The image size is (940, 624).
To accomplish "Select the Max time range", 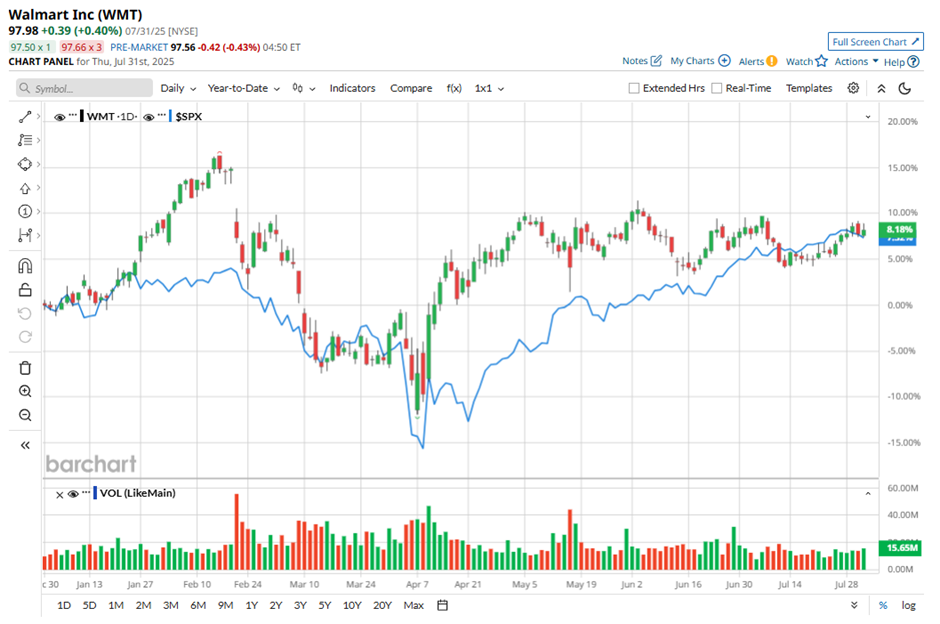I will point(414,605).
